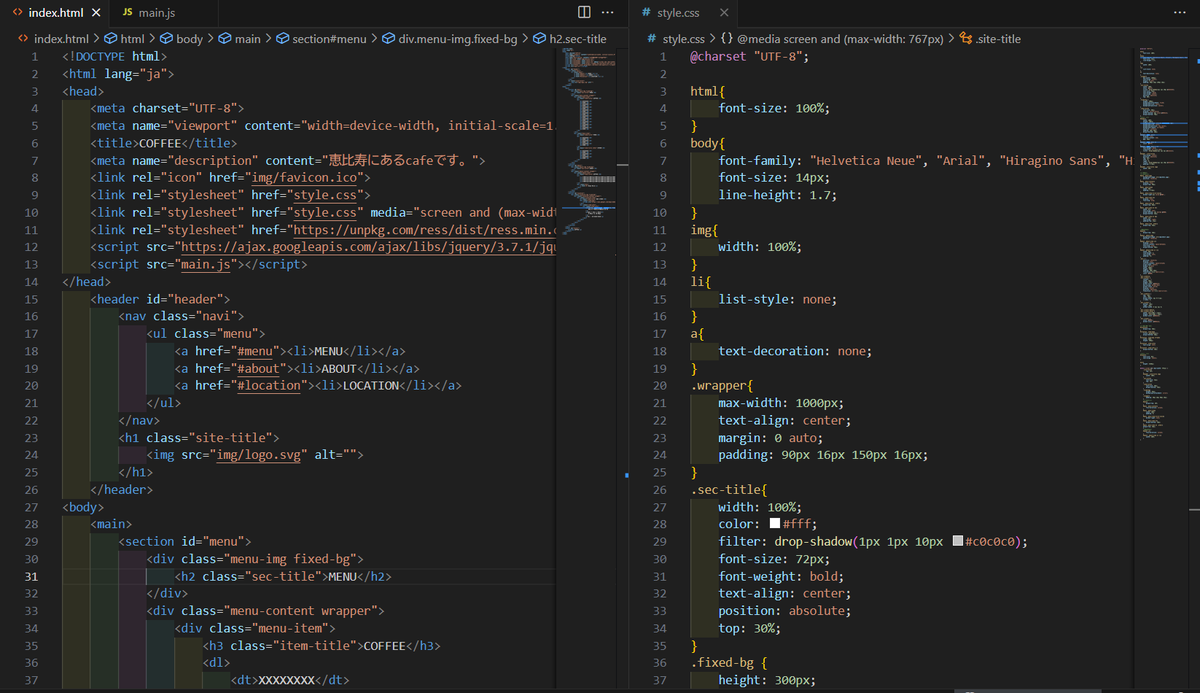This screenshot has width=1200, height=693.
Task: Click the position: absolute declaration
Action: [785, 611]
